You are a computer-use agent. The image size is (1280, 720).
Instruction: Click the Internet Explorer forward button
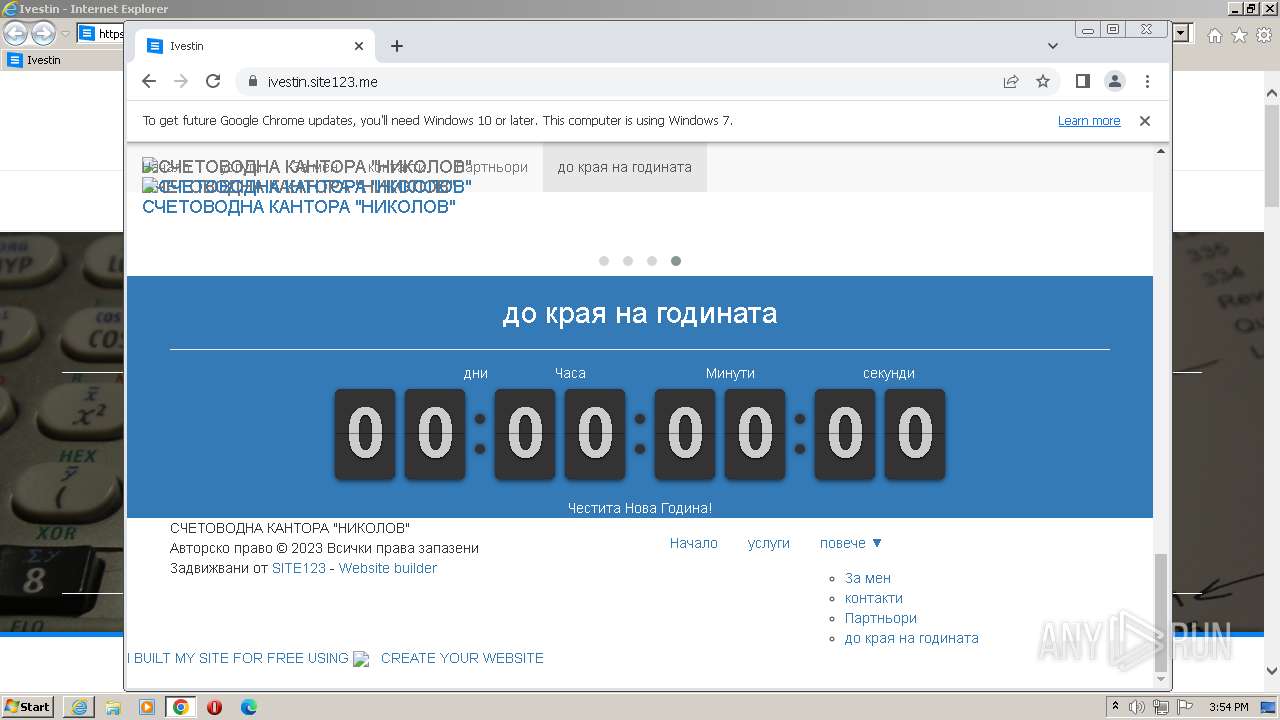[43, 33]
